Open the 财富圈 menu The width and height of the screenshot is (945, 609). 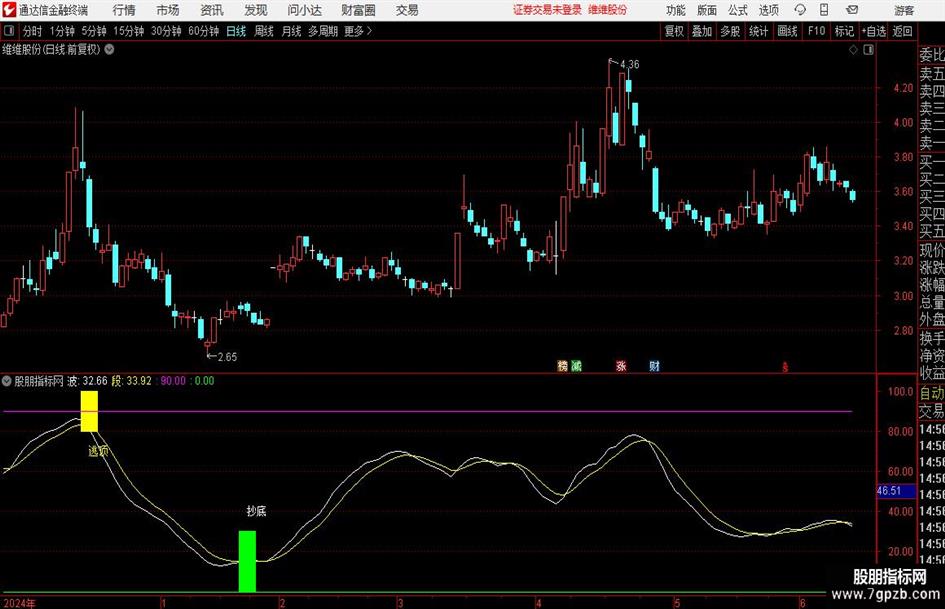click(x=358, y=10)
